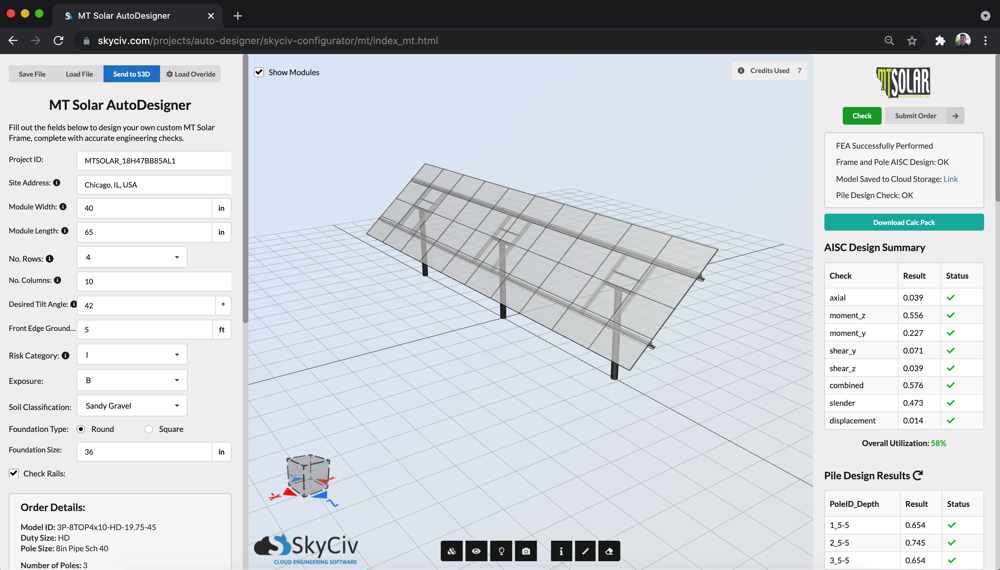Click the Project ID input field
The image size is (1000, 570).
154,161
